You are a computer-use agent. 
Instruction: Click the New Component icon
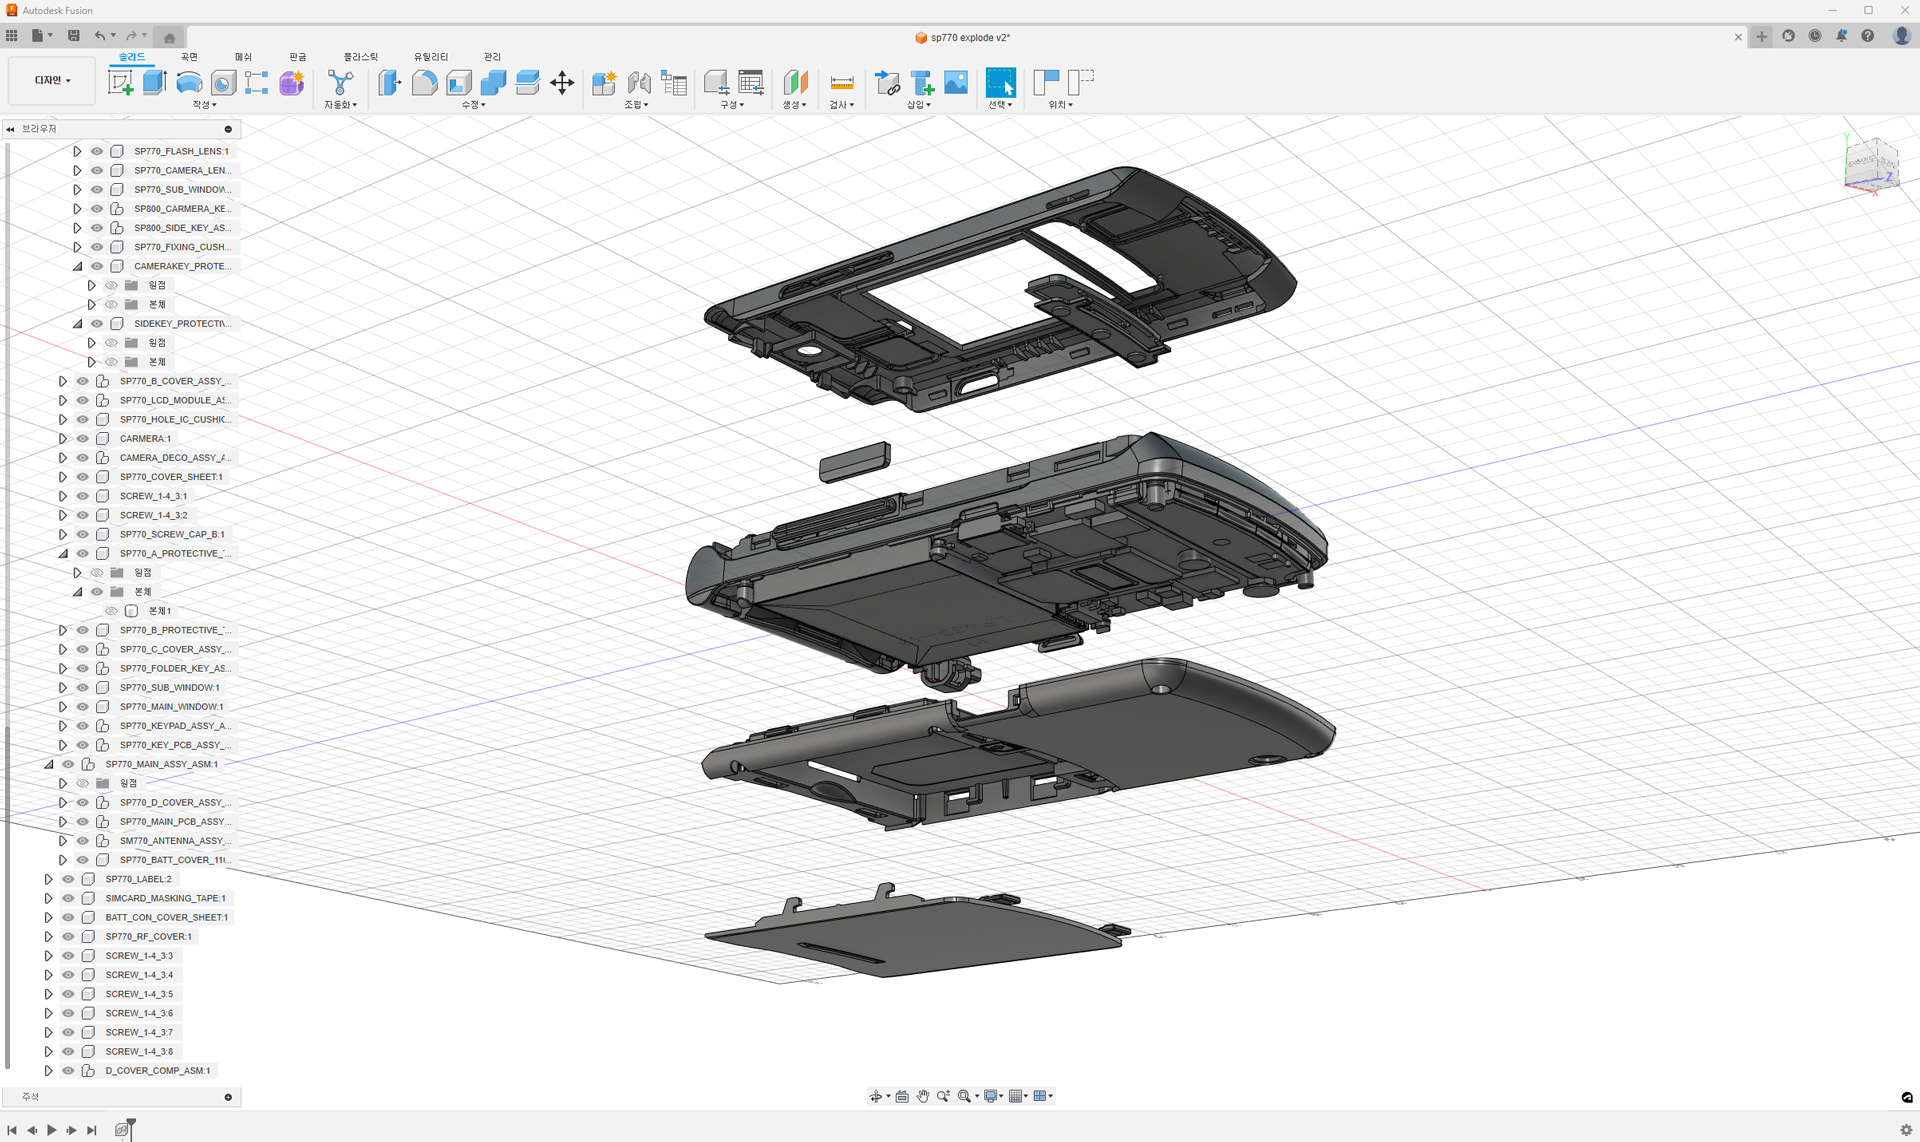(604, 82)
